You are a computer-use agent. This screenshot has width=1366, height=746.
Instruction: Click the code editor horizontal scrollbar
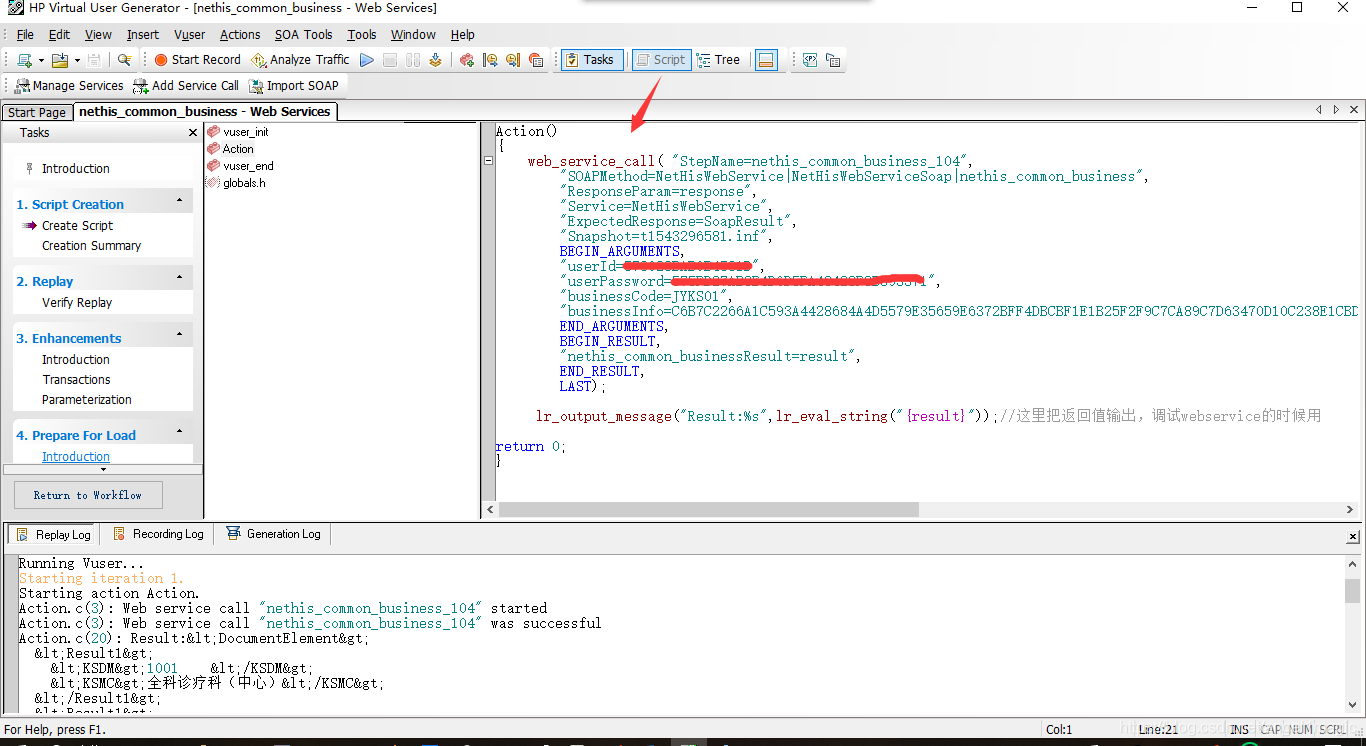click(708, 509)
